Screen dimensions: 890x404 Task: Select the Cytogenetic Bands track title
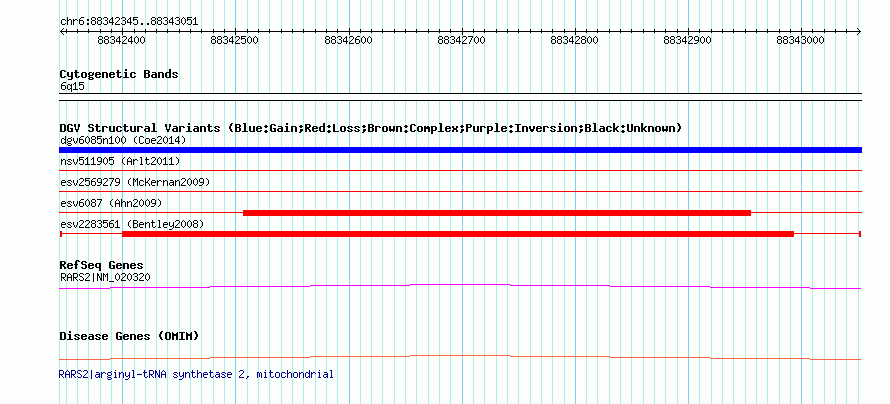point(119,74)
